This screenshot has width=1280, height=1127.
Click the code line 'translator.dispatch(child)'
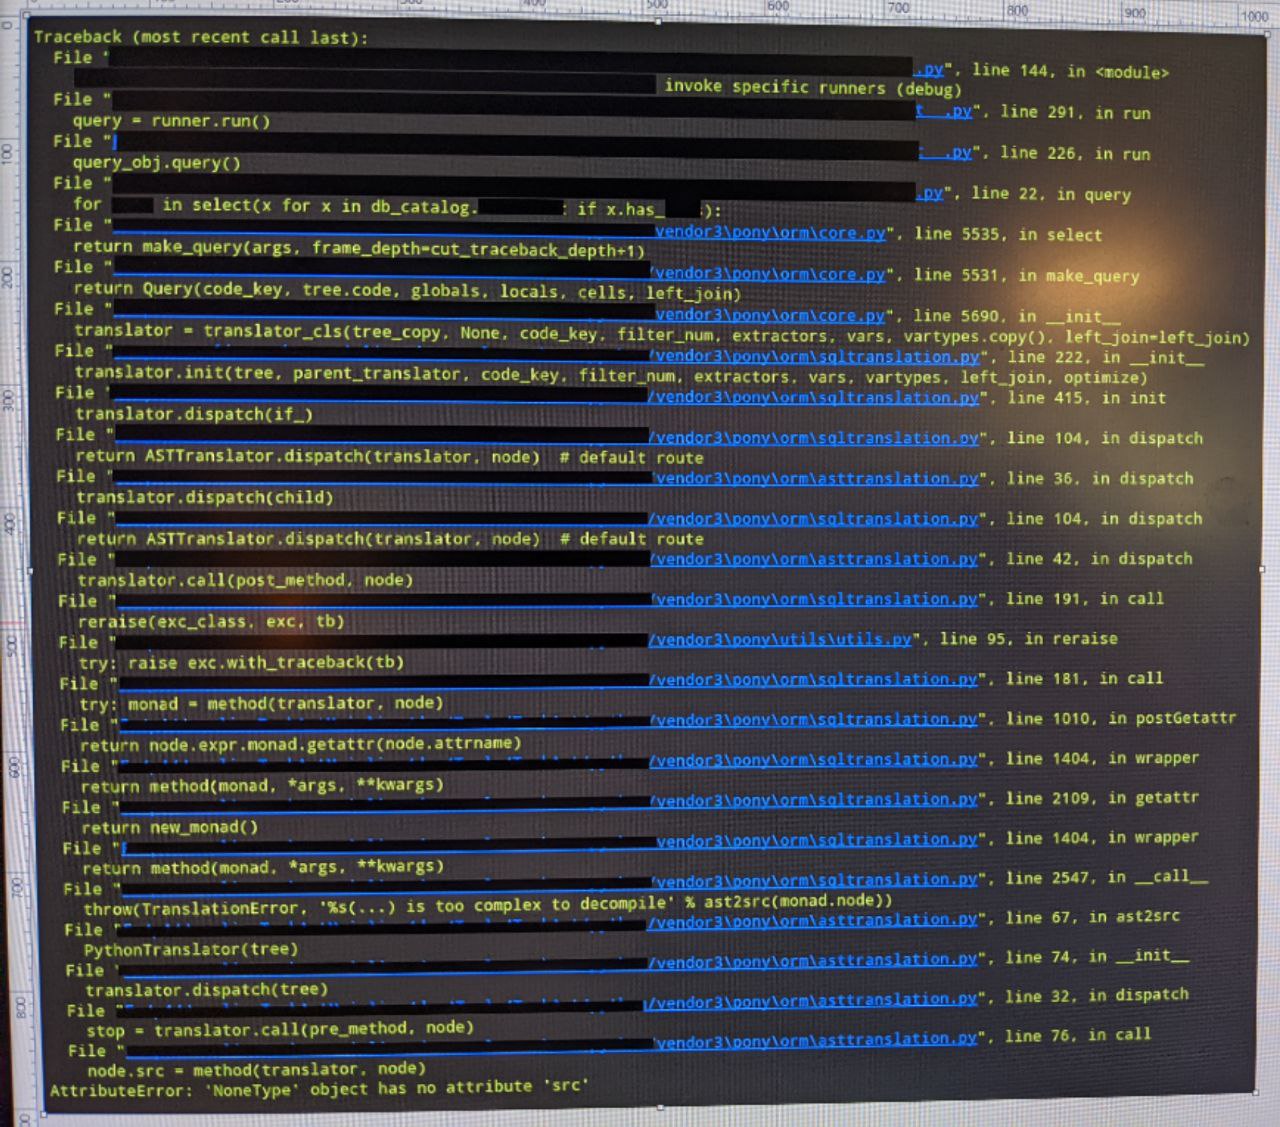(x=205, y=497)
